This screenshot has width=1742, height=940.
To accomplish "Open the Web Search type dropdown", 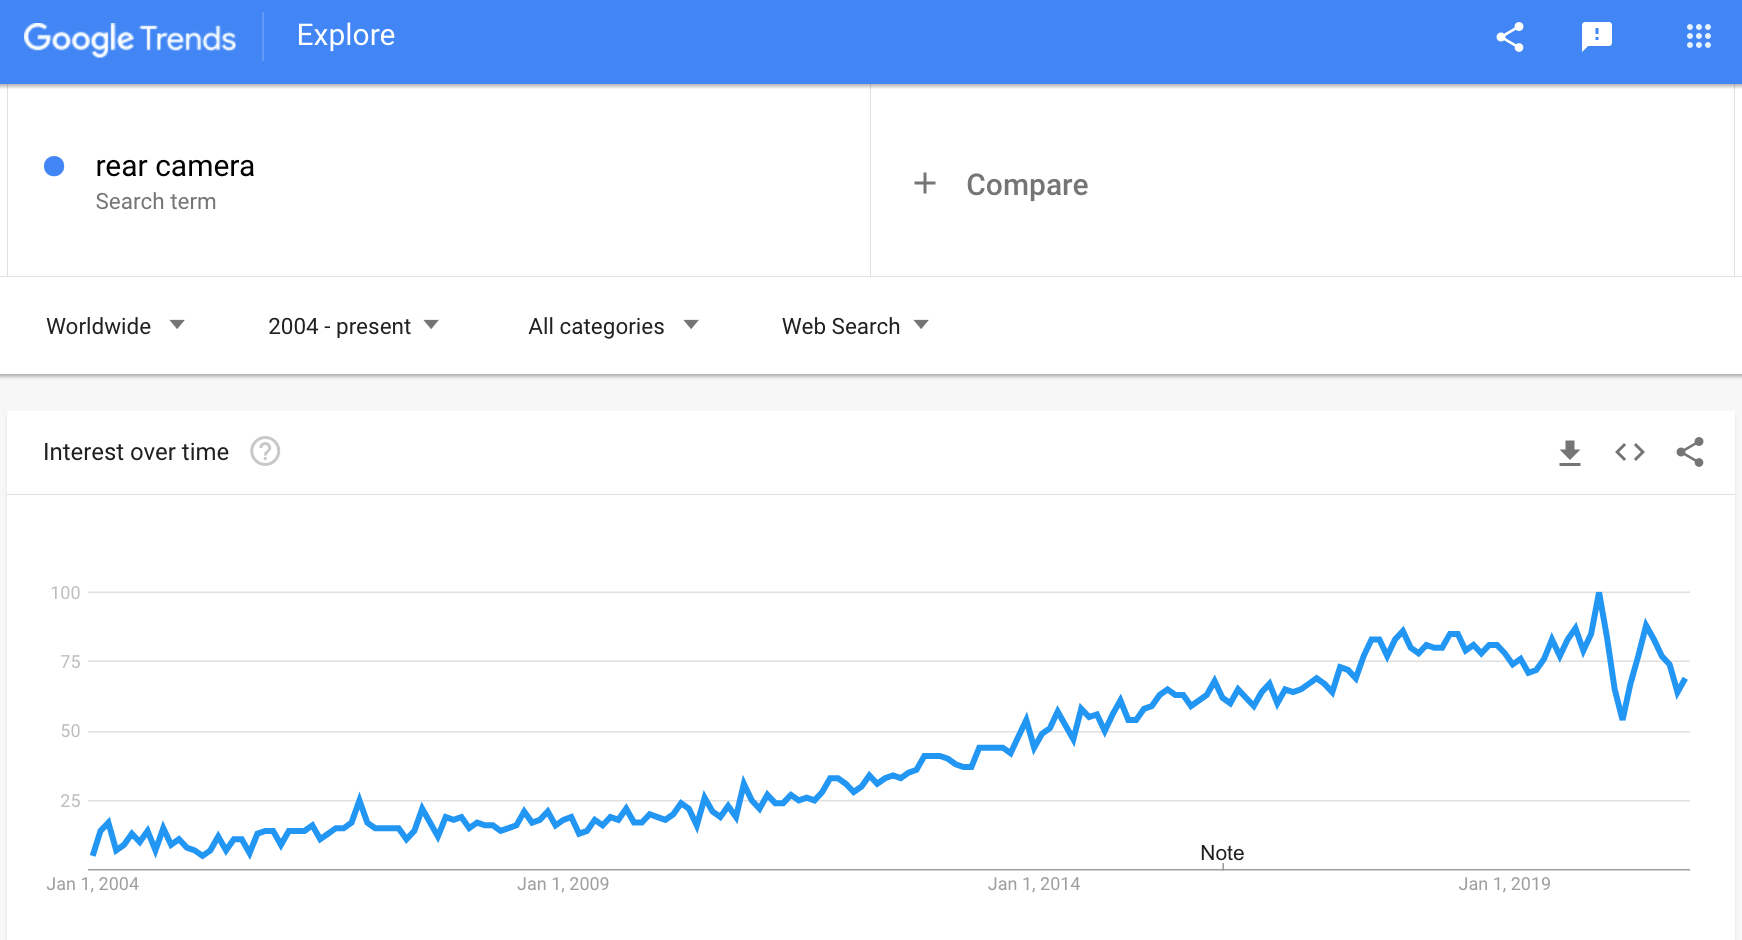I will (855, 326).
